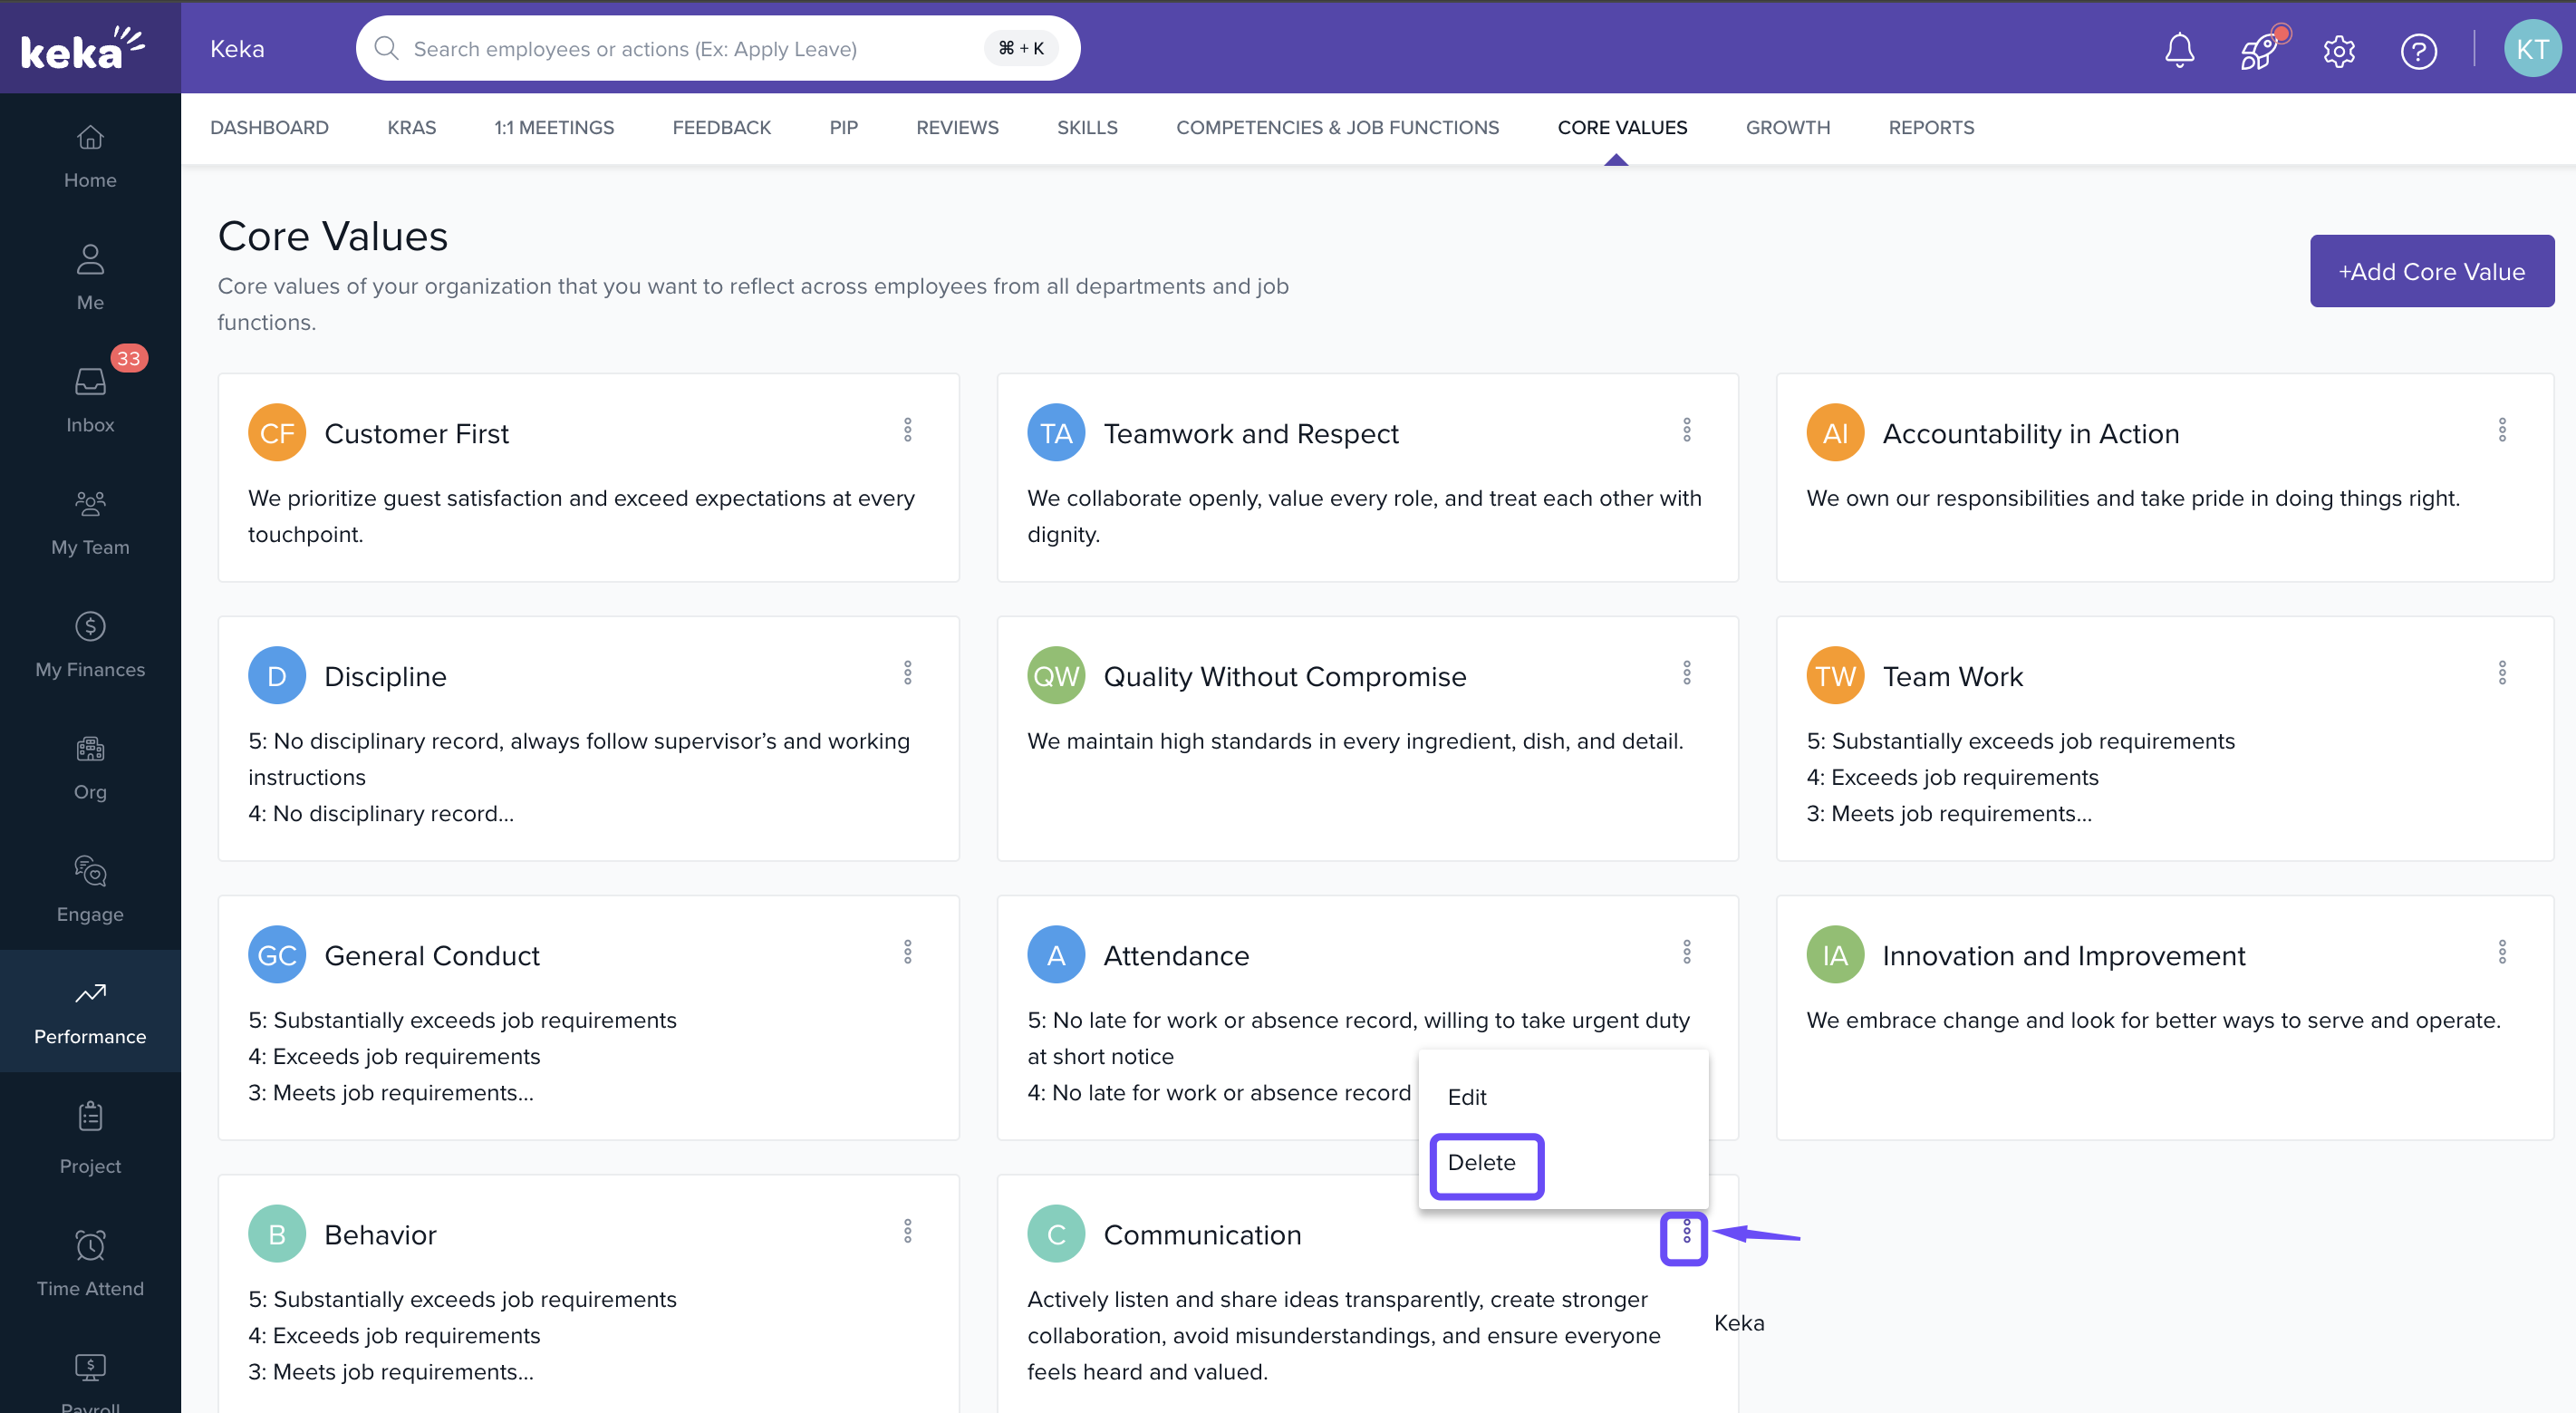The width and height of the screenshot is (2576, 1413).
Task: Switch to the Competencies & Job Functions tab
Action: [x=1336, y=127]
